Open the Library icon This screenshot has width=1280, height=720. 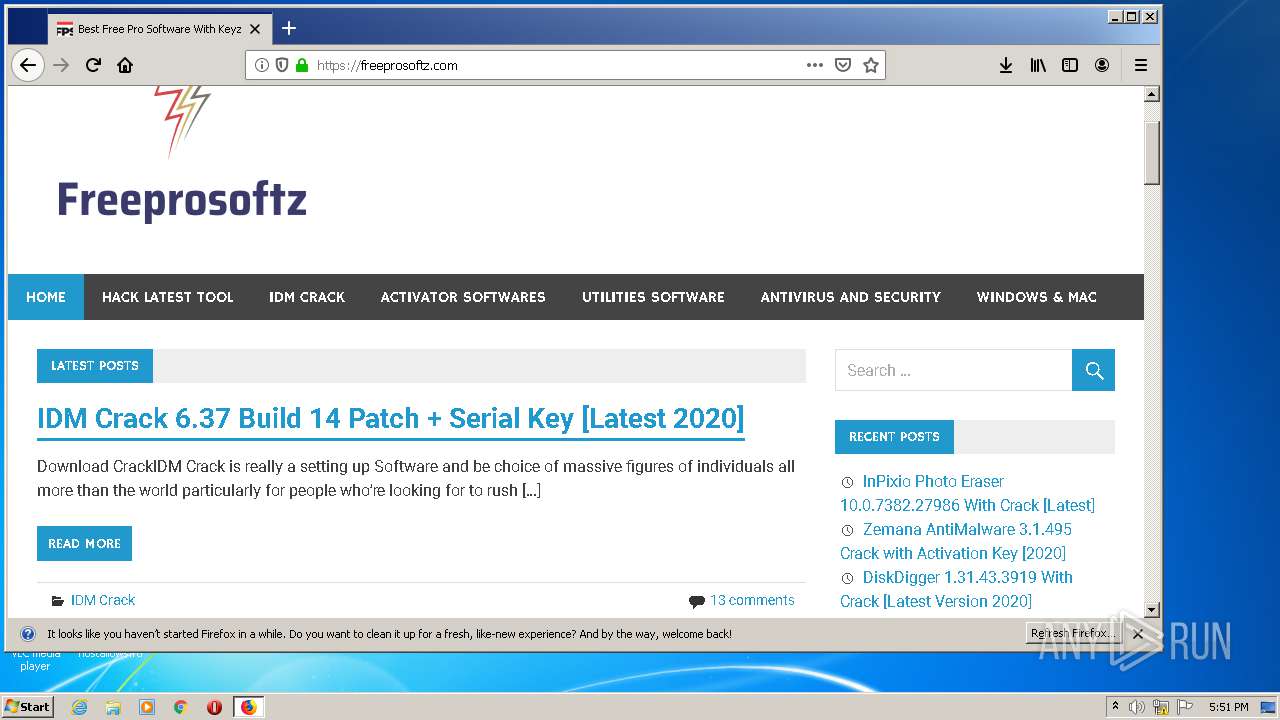[x=1038, y=65]
